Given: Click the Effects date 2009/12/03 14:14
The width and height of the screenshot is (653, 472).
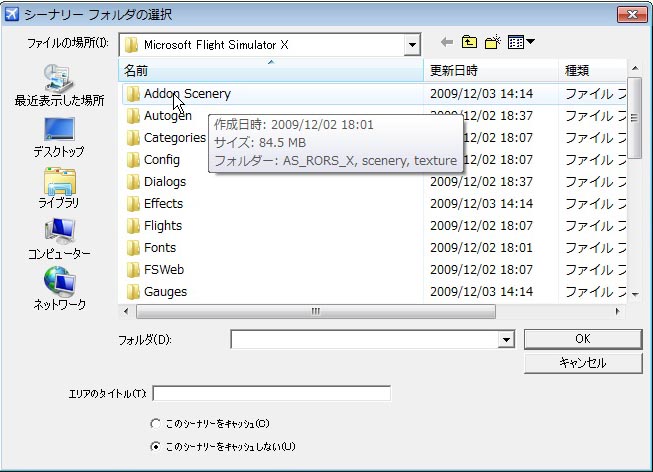Looking at the screenshot, I should [481, 204].
